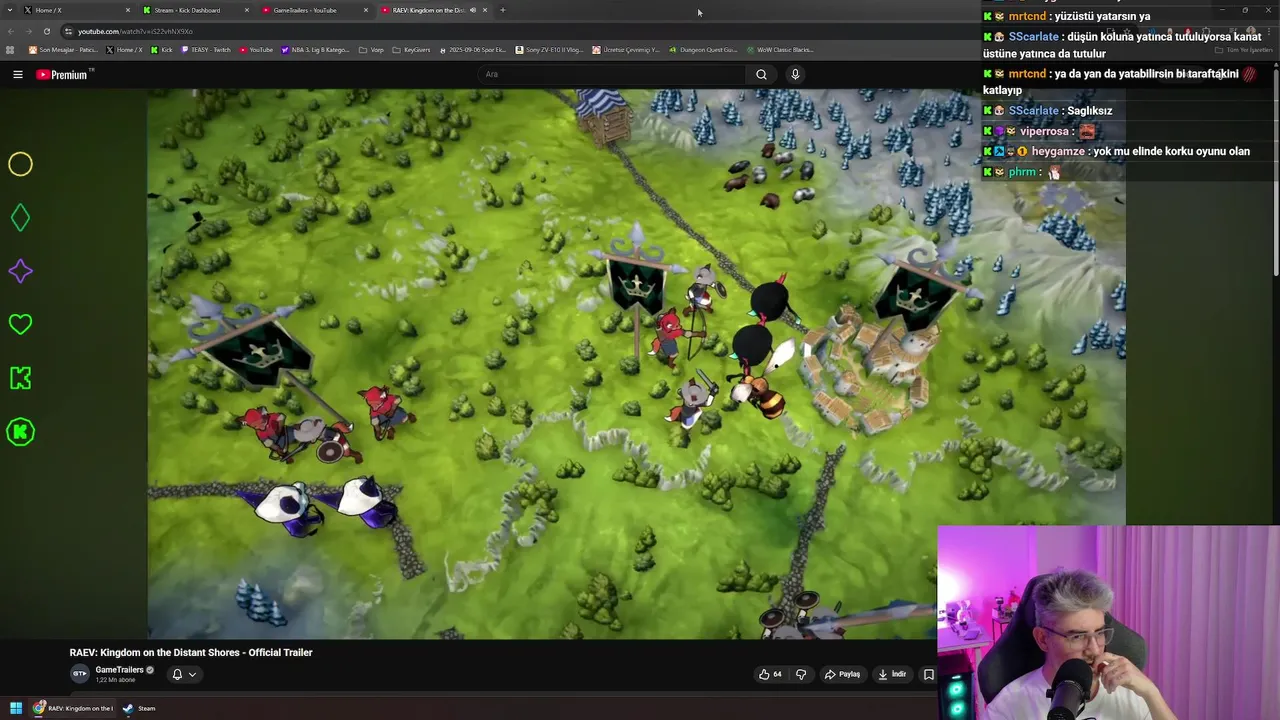Download the video with İndir button
The height and width of the screenshot is (720, 1280).
(892, 674)
